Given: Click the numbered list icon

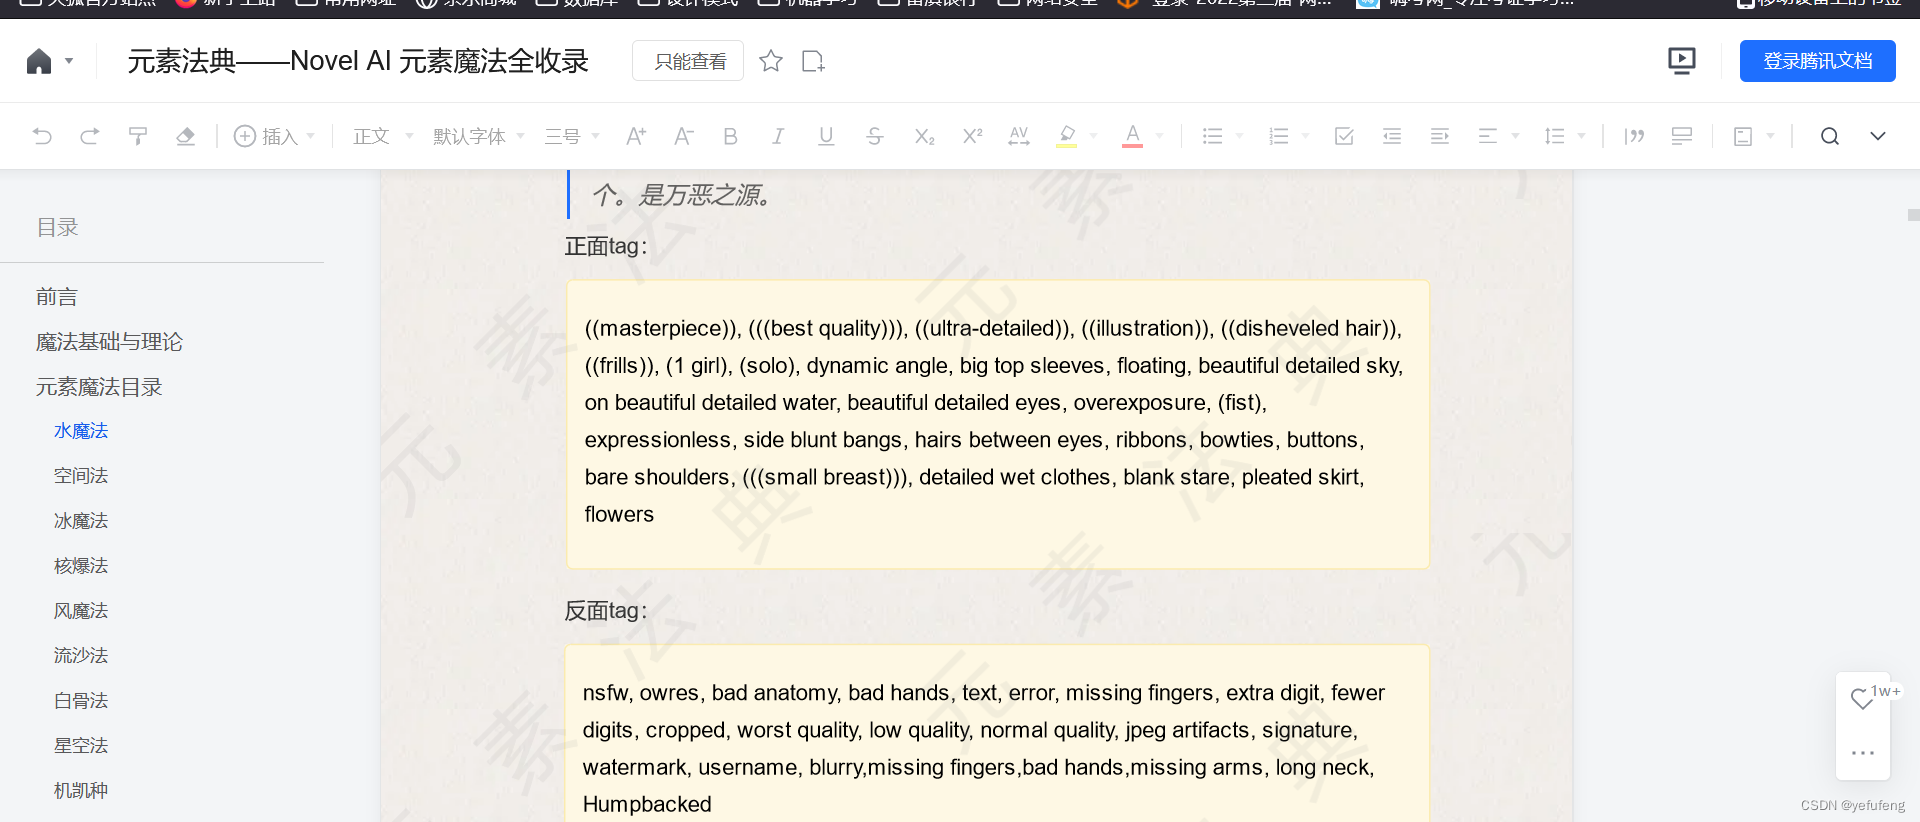Looking at the screenshot, I should click(1279, 136).
